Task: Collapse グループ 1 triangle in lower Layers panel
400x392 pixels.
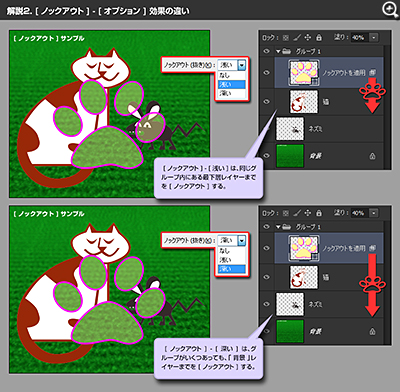Action: pos(278,227)
